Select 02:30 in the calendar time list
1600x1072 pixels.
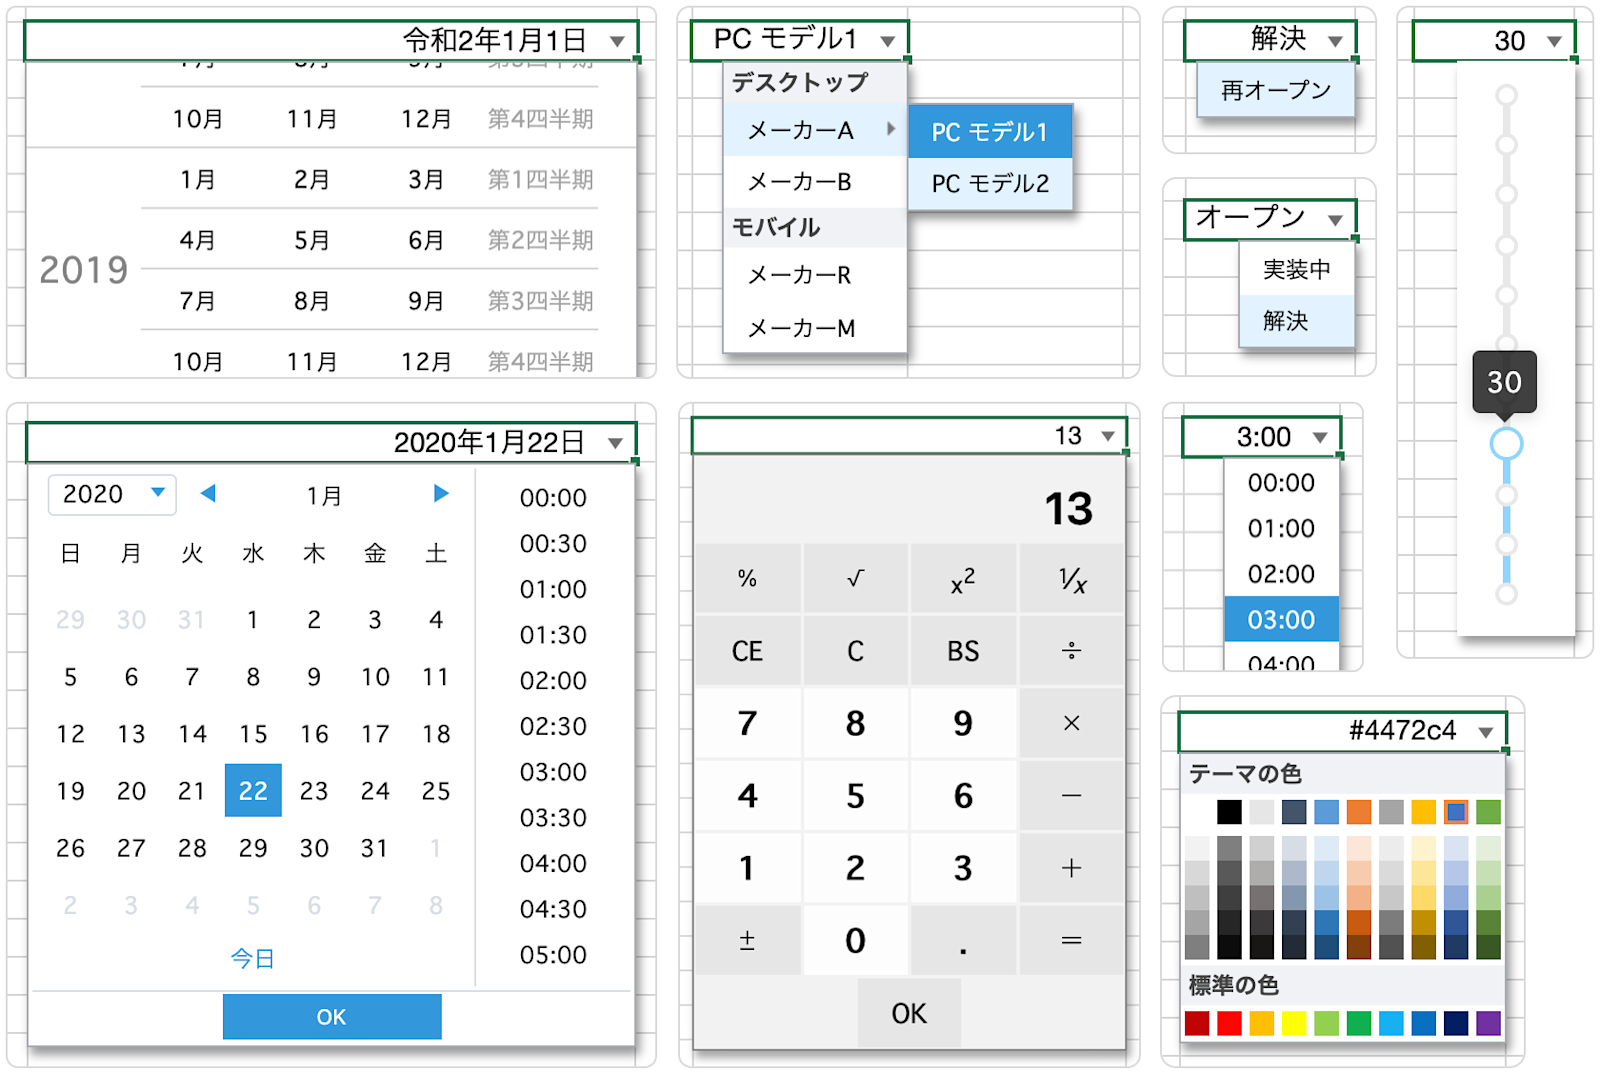(553, 727)
